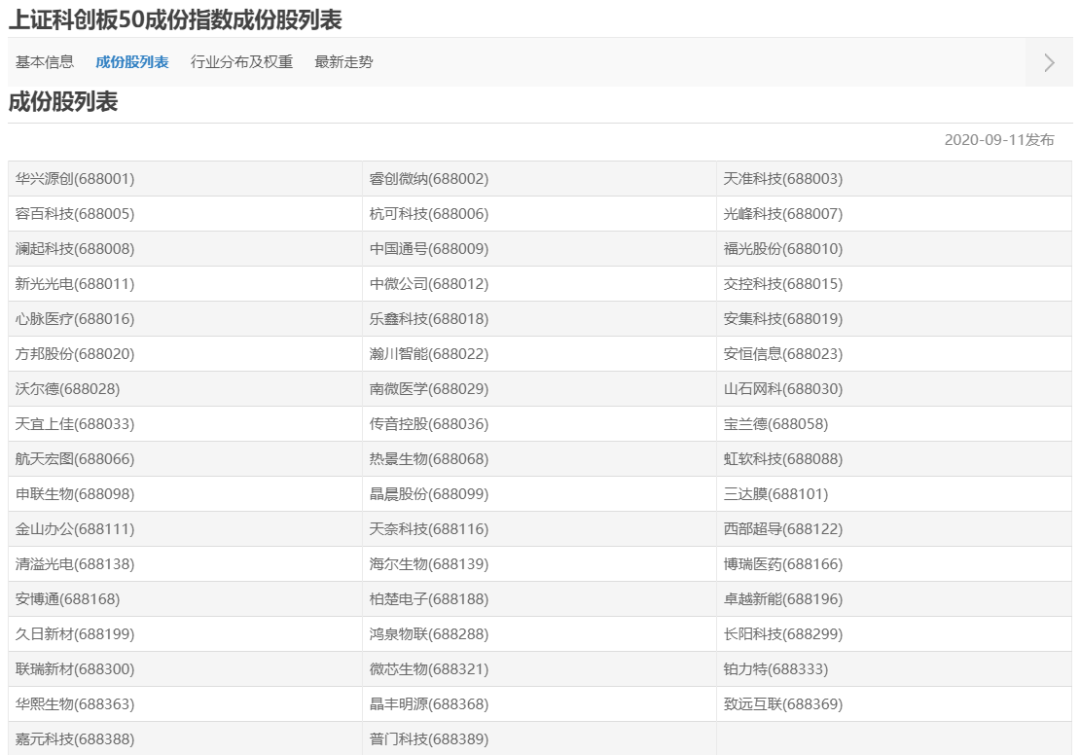Open 安恒信息(688023) entry
1080x755 pixels.
point(783,354)
